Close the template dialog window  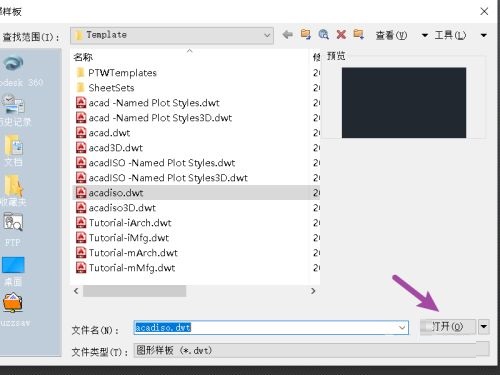pyautogui.click(x=484, y=11)
